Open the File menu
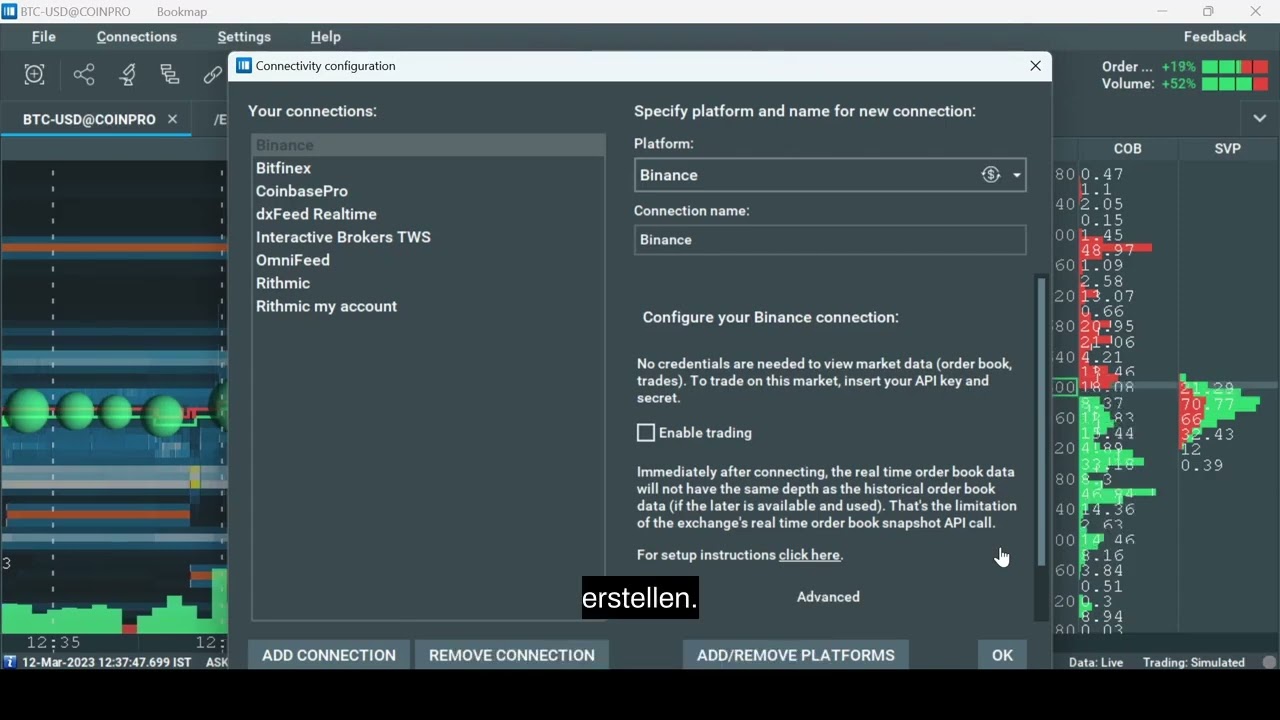1280x720 pixels. (x=44, y=37)
